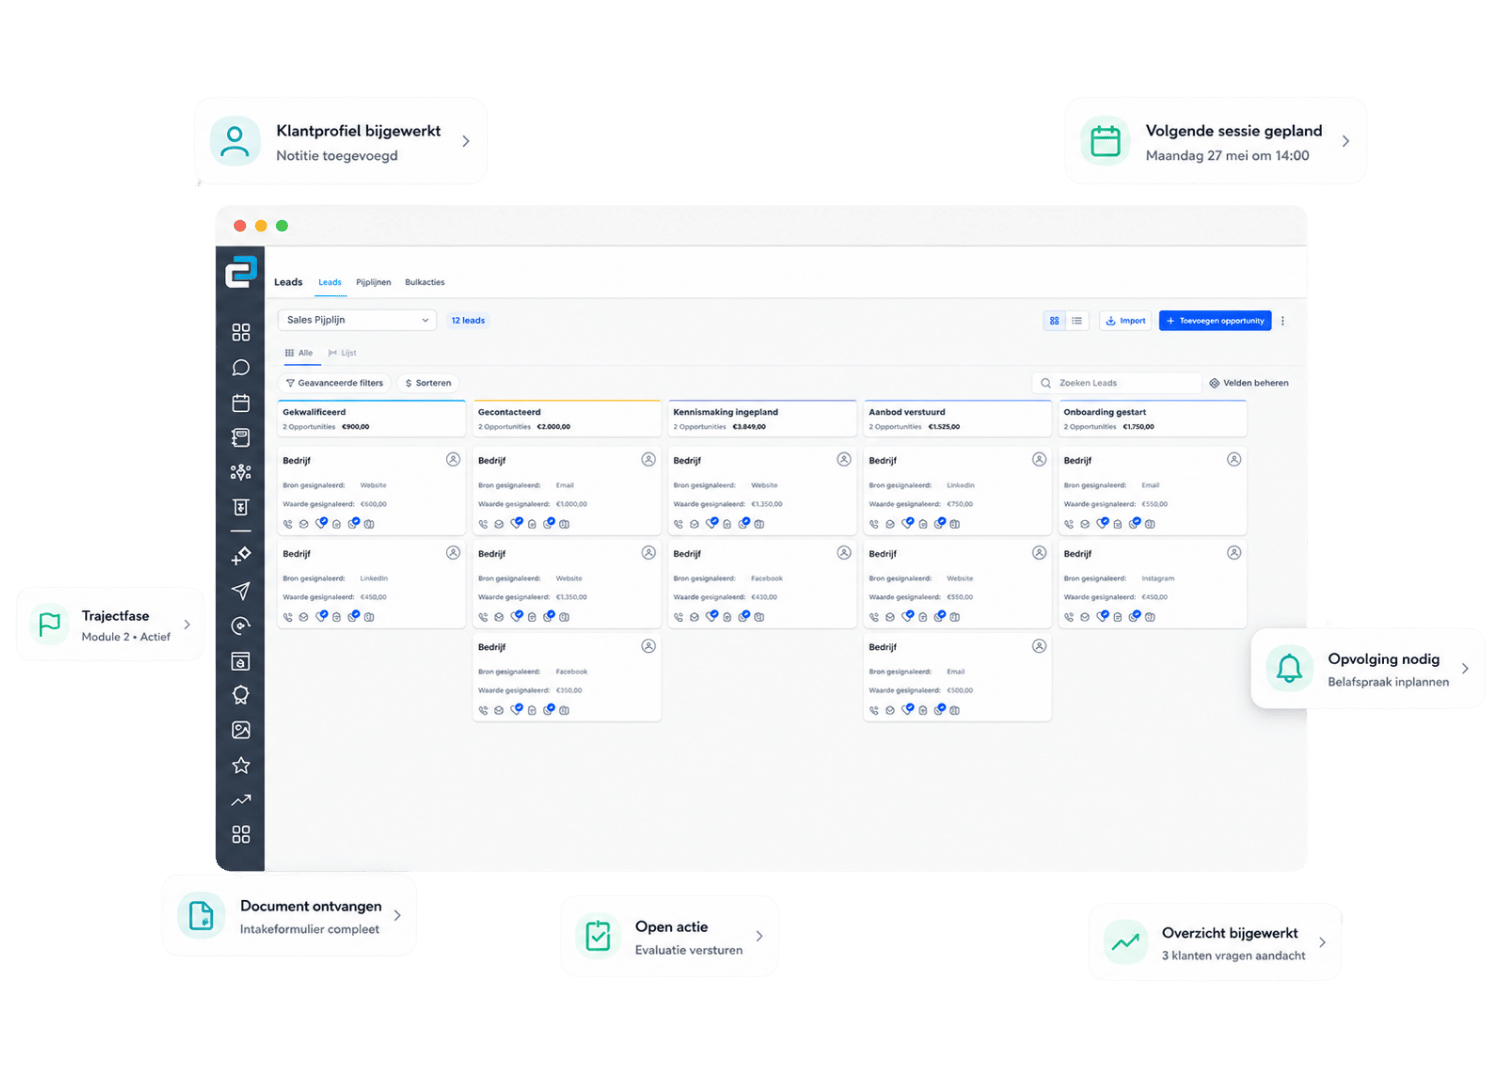Click the Import button
This screenshot has width=1500, height=1080.
click(1126, 321)
